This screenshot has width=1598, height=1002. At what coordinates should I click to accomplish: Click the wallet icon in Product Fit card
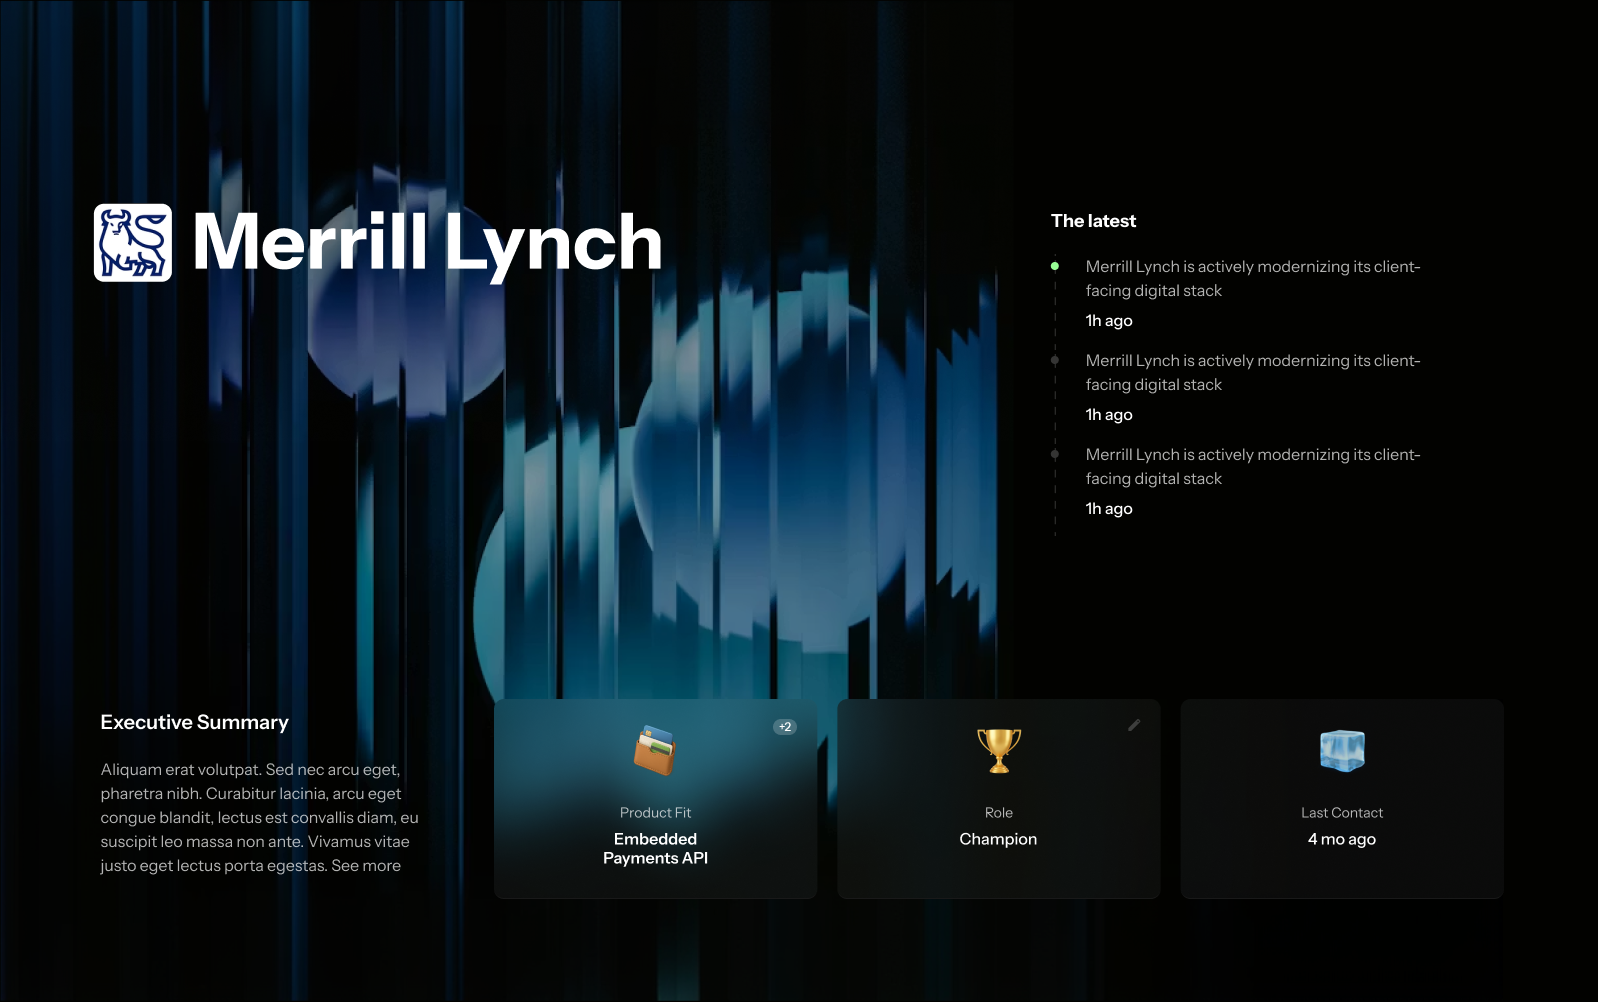655,750
